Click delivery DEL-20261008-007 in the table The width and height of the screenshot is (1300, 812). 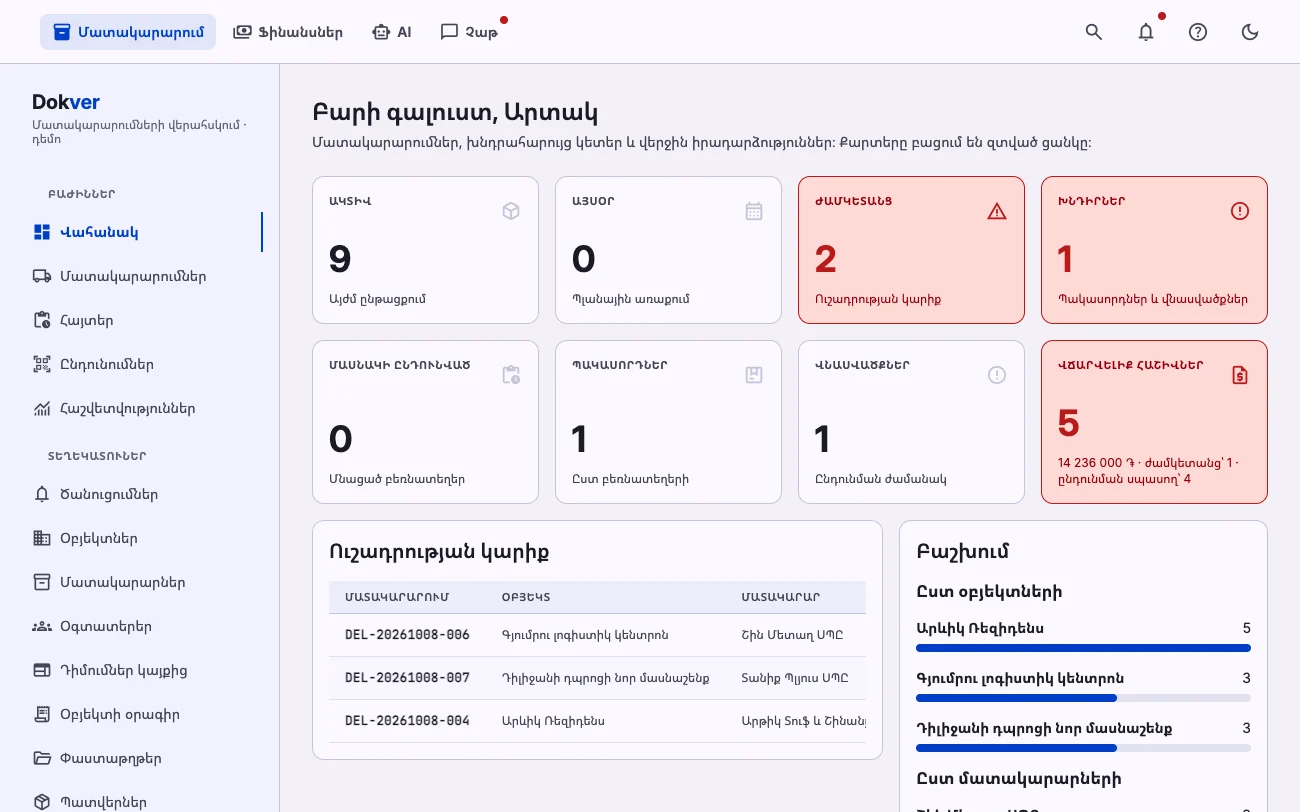pos(407,678)
